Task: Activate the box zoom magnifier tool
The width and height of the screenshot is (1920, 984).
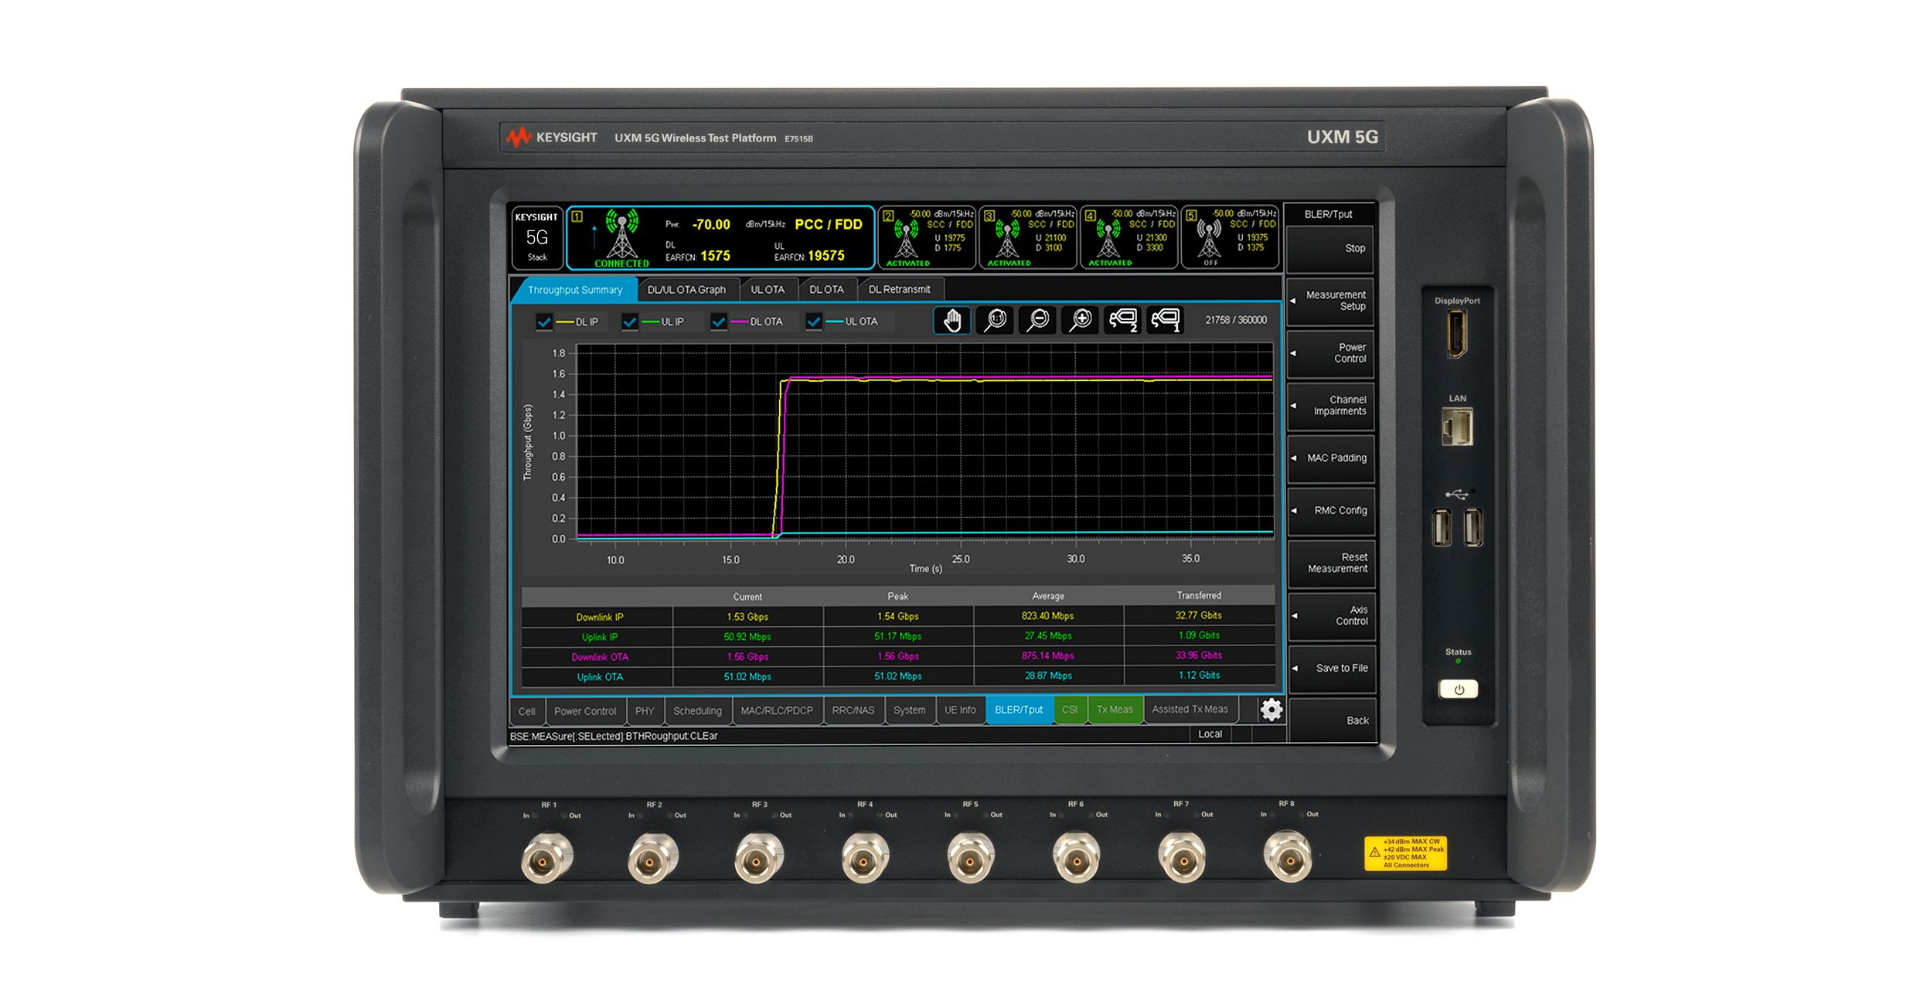Action: point(995,320)
